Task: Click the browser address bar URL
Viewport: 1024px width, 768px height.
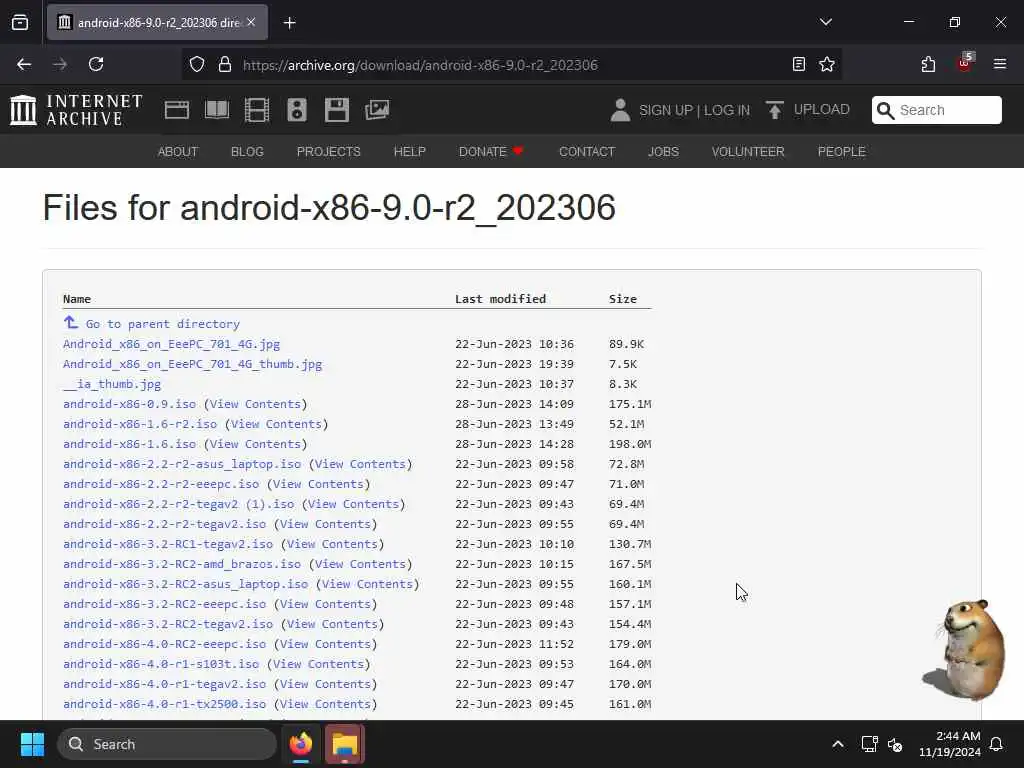Action: pos(420,65)
